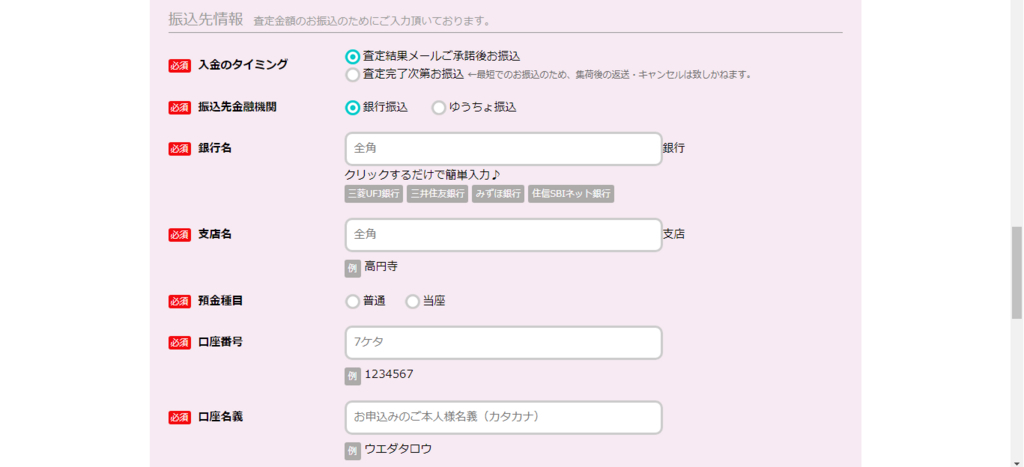1024x467 pixels.
Task: Click the 必須 badge next to 入金のタイミング
Action: pos(179,66)
